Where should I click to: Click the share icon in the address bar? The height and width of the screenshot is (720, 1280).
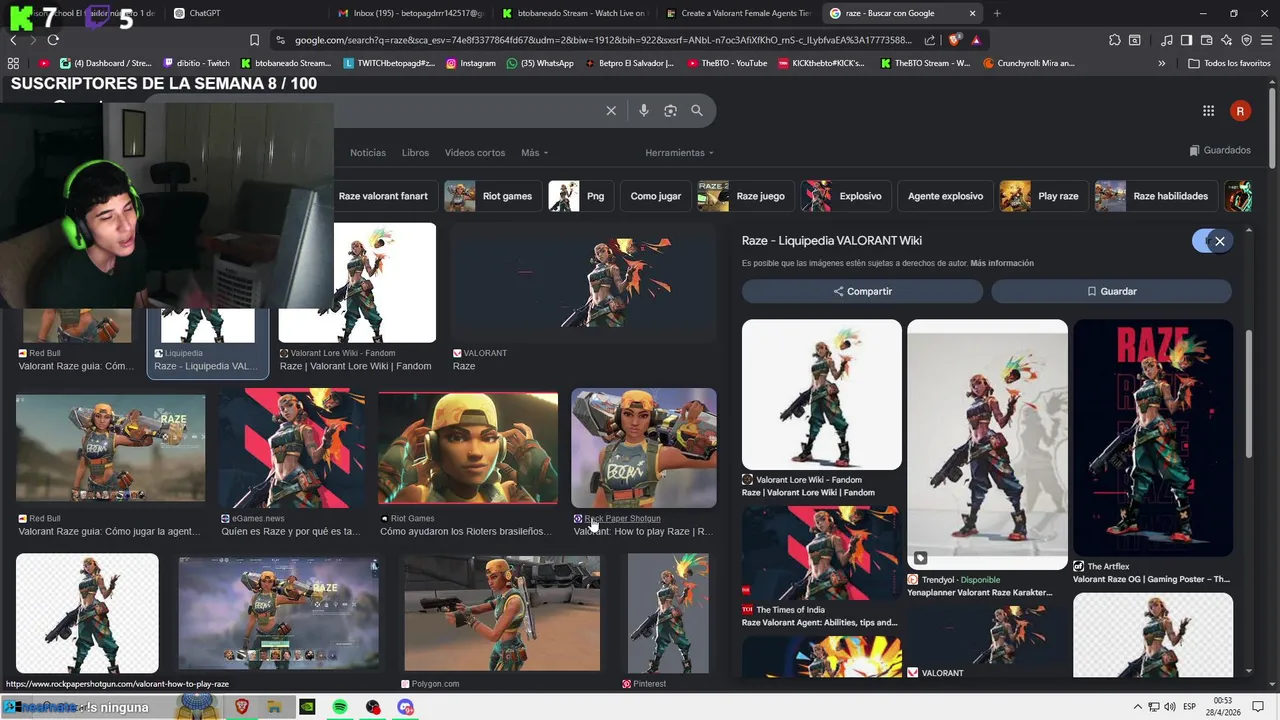pyautogui.click(x=930, y=40)
